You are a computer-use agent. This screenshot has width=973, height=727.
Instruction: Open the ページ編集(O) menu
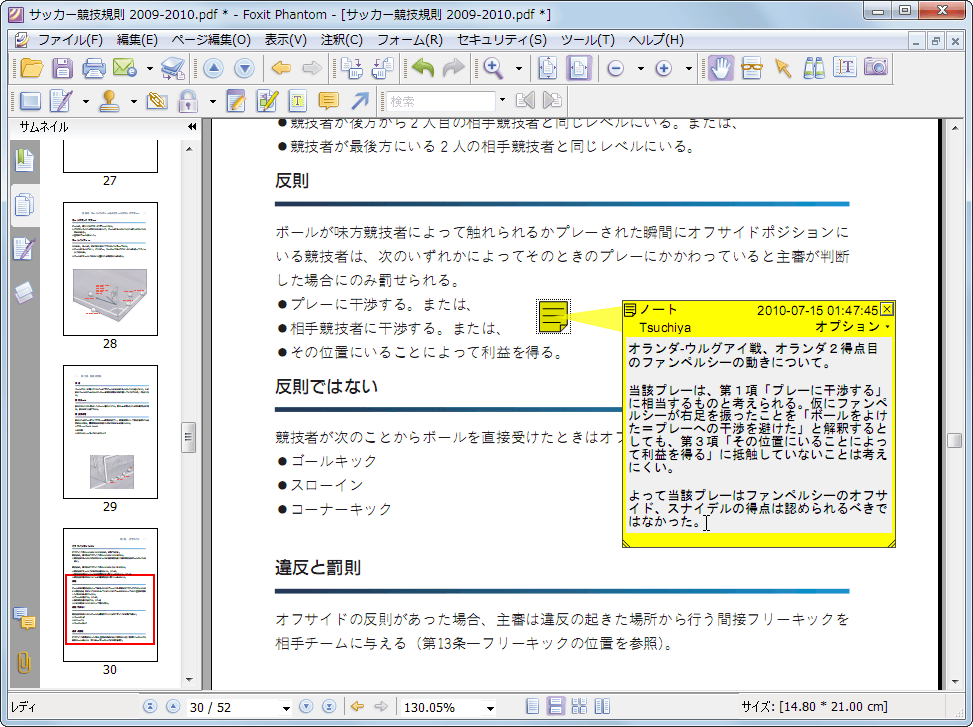[x=211, y=40]
